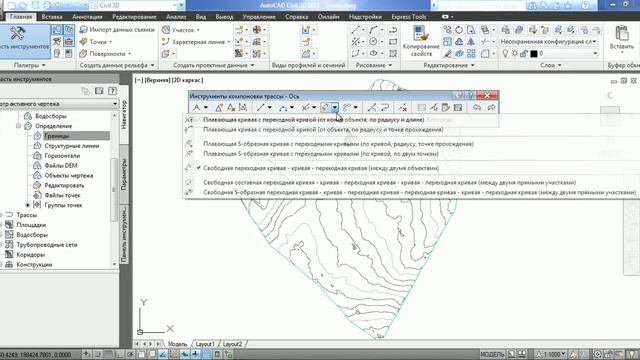Click the Redo icon in layout toolbar
The width and height of the screenshot is (640, 360).
[x=491, y=107]
